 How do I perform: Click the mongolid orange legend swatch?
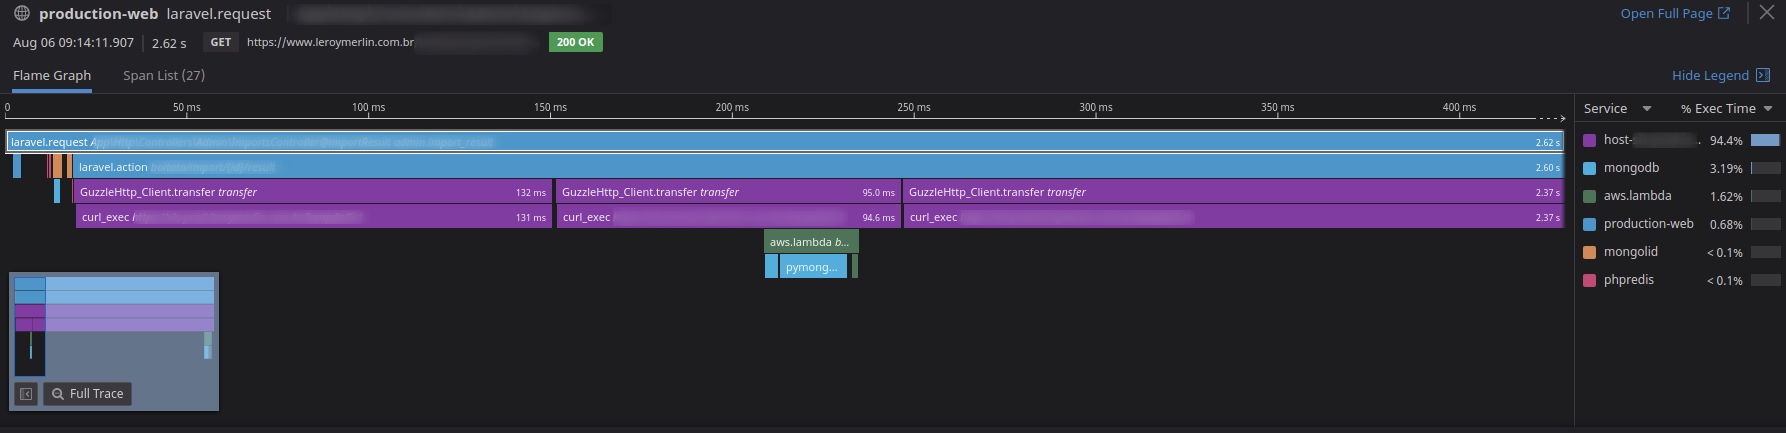point(1590,253)
